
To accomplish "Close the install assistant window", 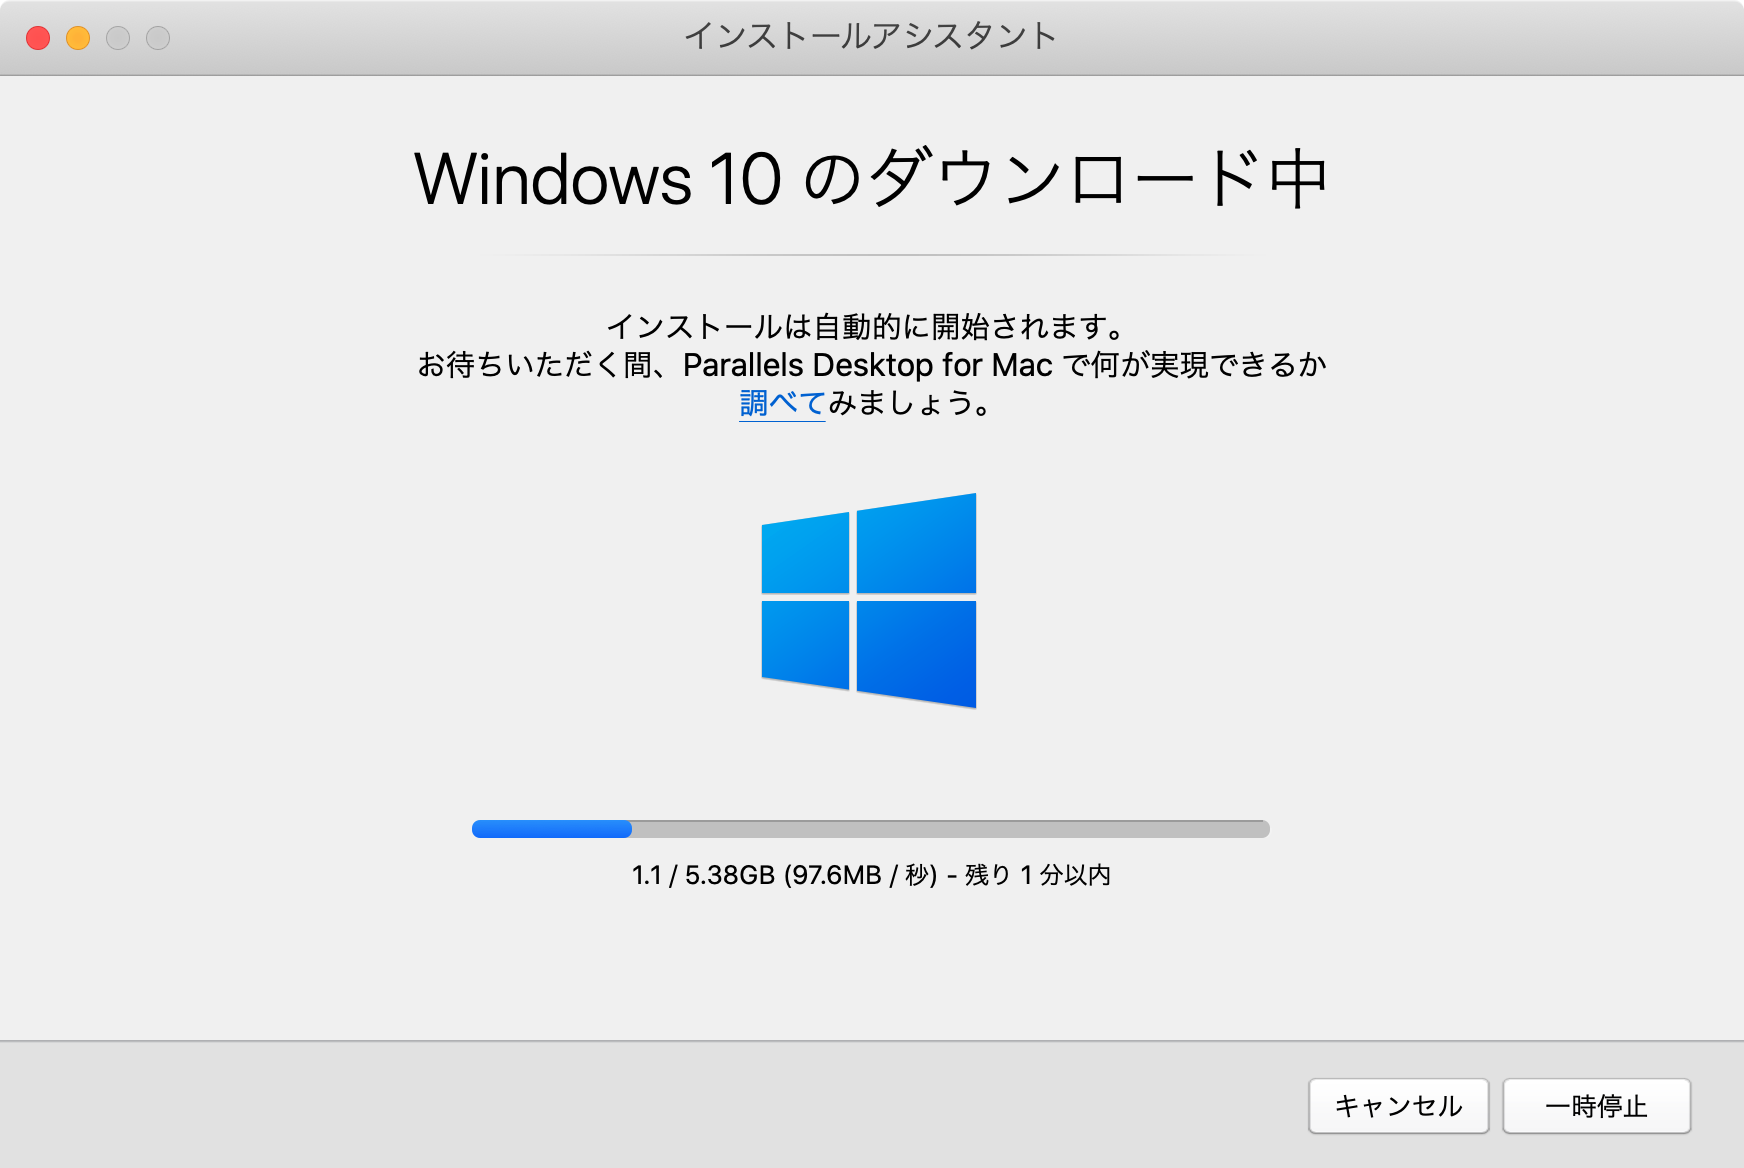I will [38, 38].
